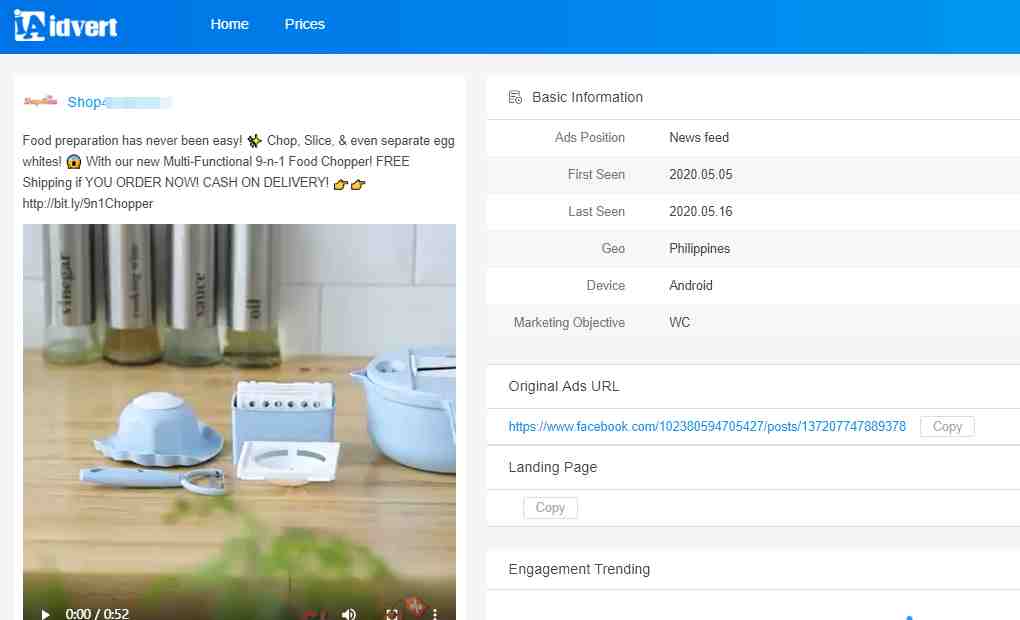This screenshot has width=1020, height=620.
Task: Copy the Landing Page link
Action: 550,507
